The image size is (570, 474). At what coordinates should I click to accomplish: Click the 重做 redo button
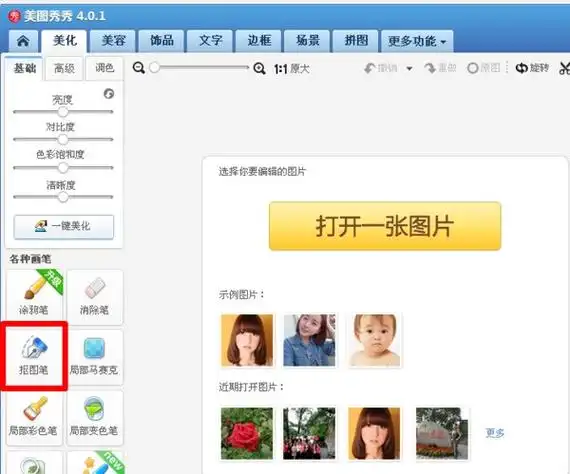440,68
